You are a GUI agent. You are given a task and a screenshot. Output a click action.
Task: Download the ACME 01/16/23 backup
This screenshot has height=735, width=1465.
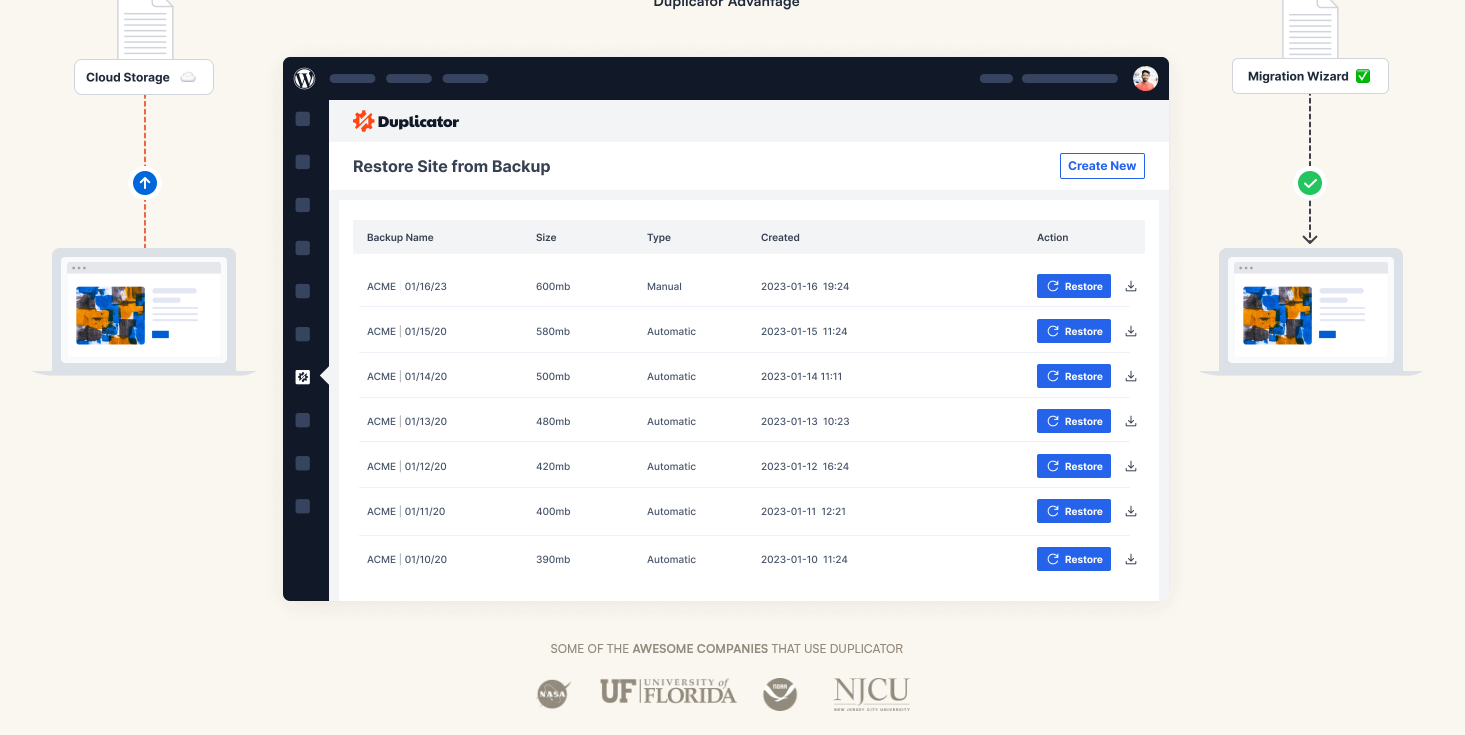[x=1131, y=286]
